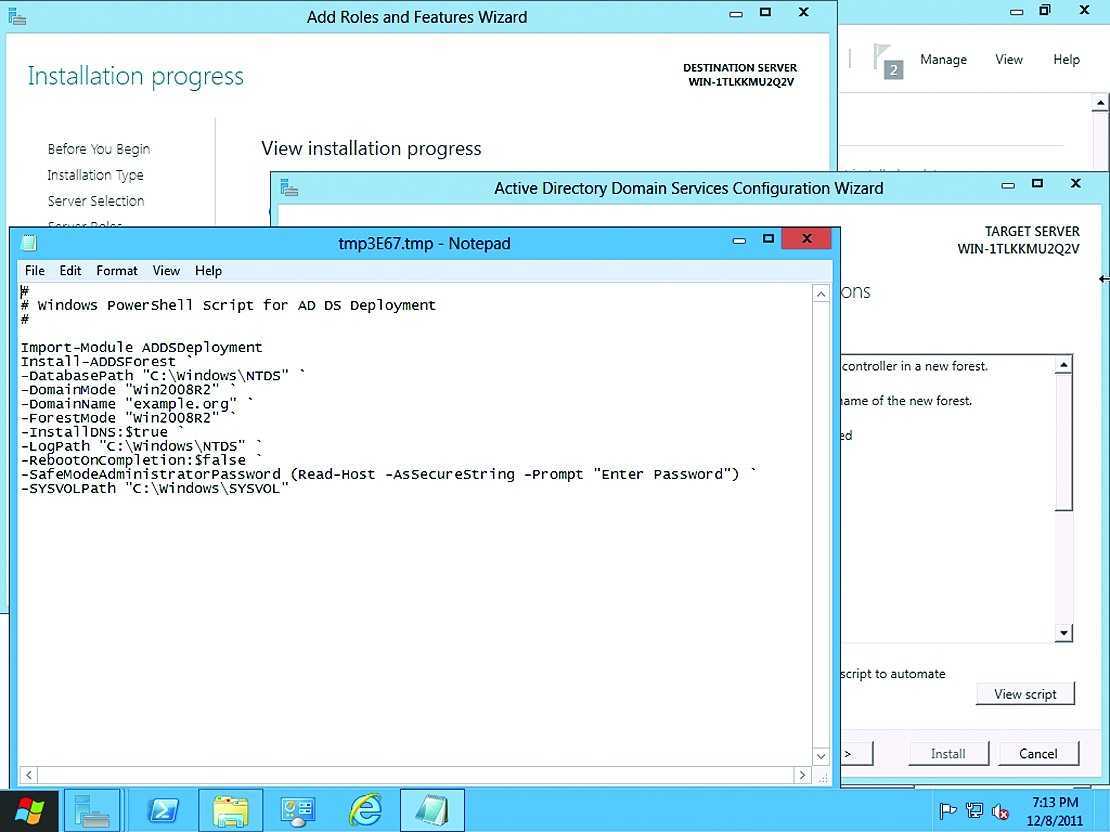
Task: Open the Server Manager View menu
Action: [x=1008, y=60]
